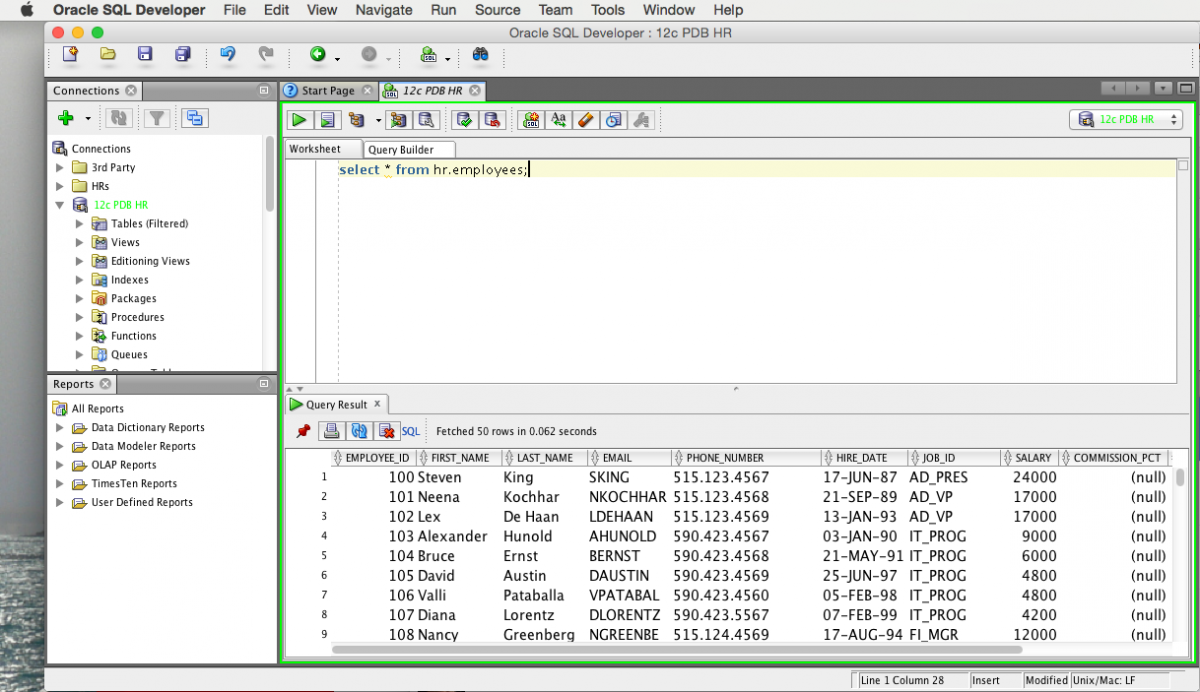Open the 12c PDB HR connection dropdown

pyautogui.click(x=1126, y=119)
